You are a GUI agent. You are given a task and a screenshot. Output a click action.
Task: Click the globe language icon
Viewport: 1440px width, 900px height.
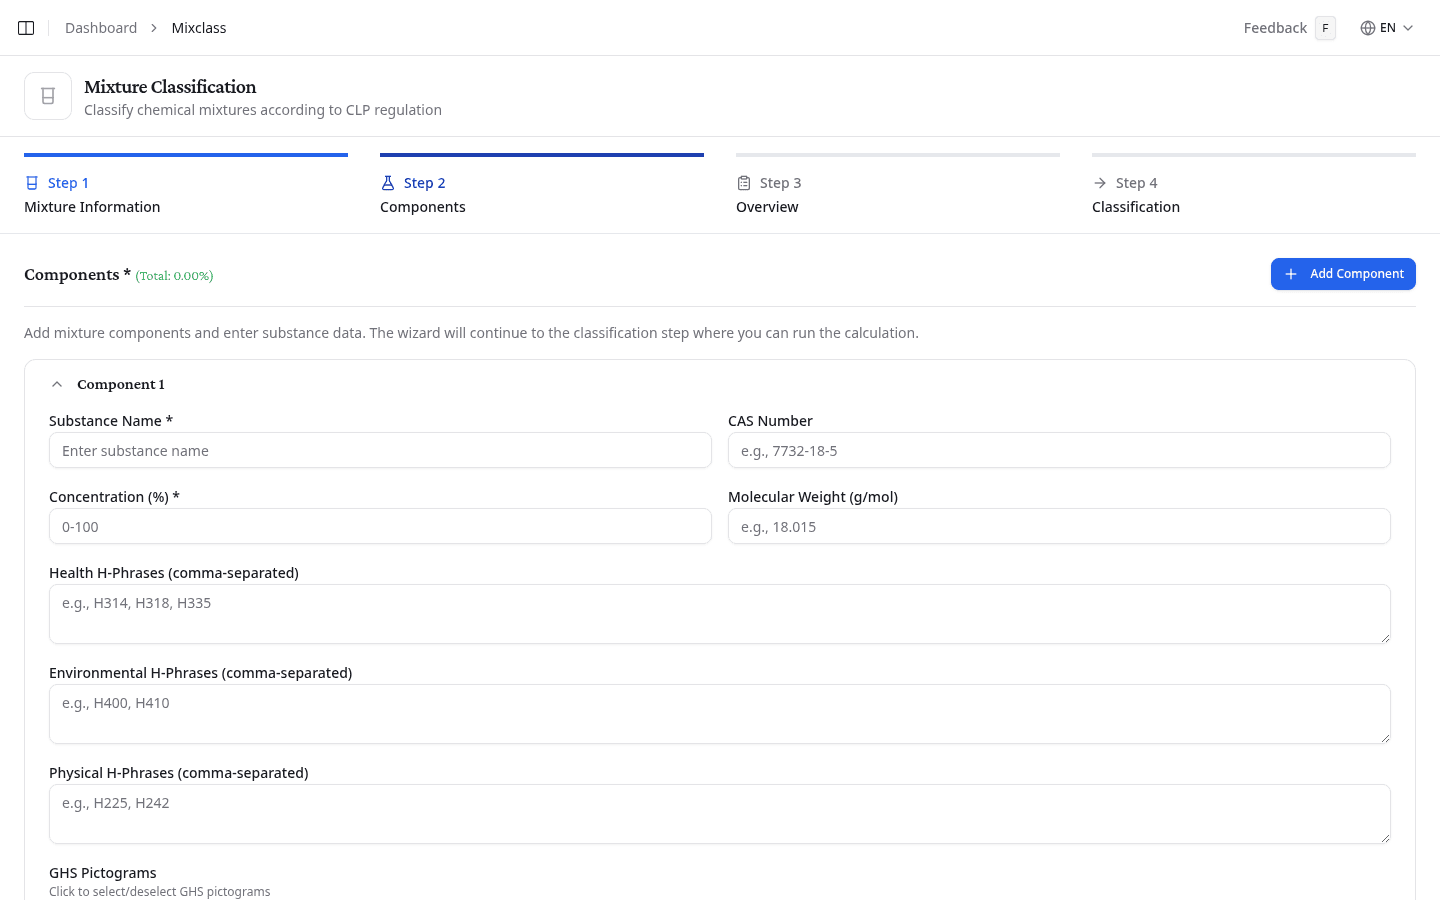pos(1367,28)
